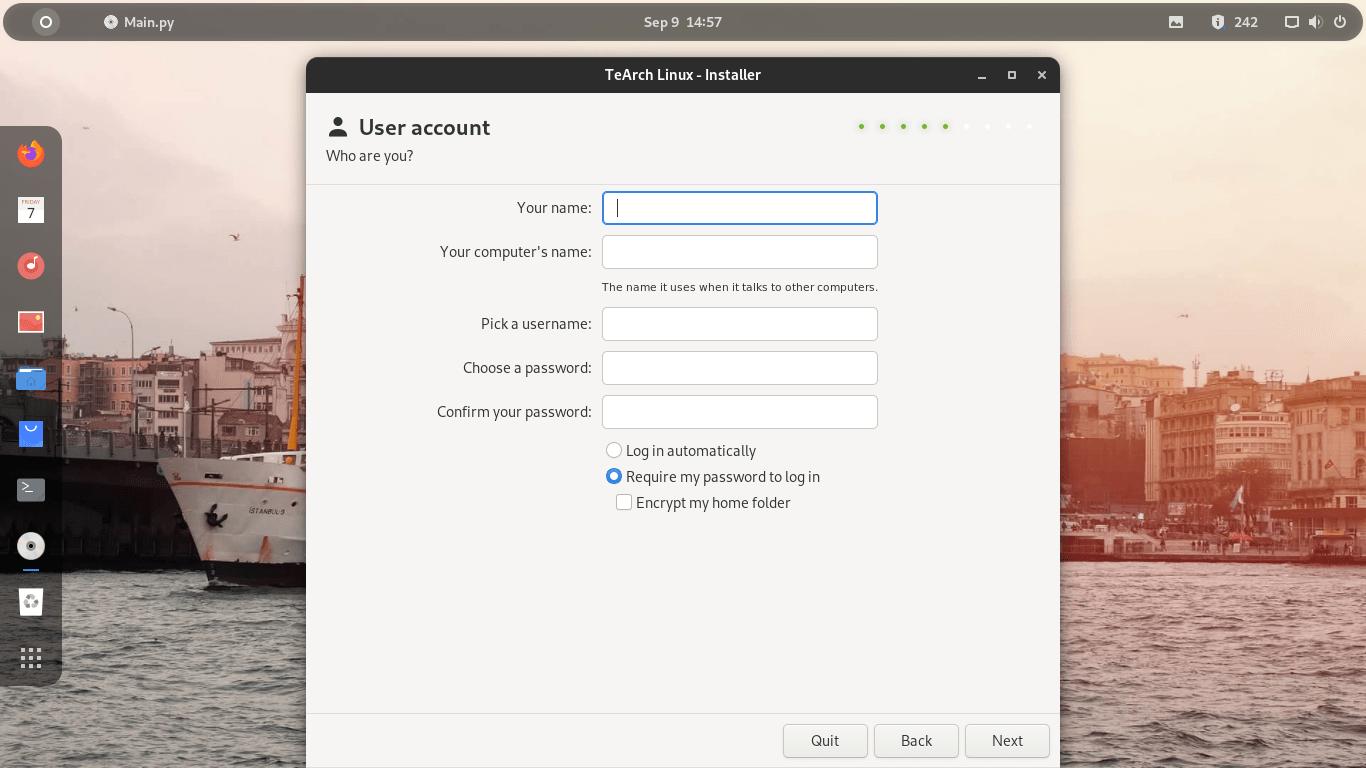Click the volume icon in top bar
Image resolution: width=1366 pixels, height=768 pixels.
pos(1316,22)
